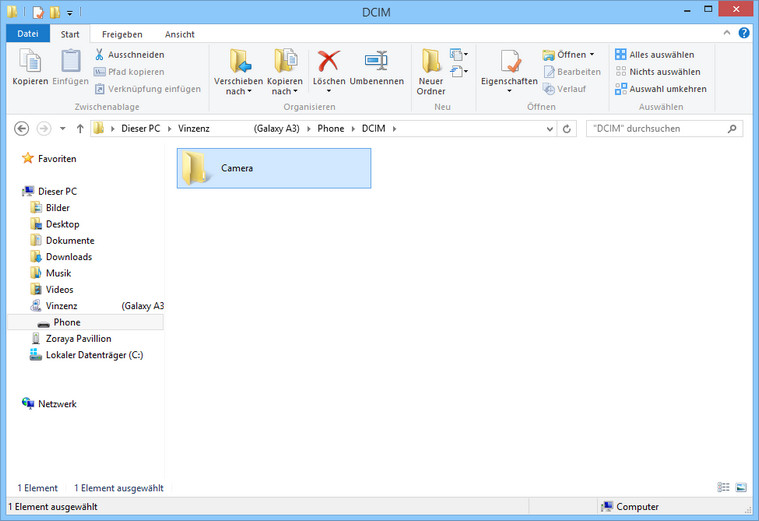Click Verknüpfung einfügen option

(147, 89)
